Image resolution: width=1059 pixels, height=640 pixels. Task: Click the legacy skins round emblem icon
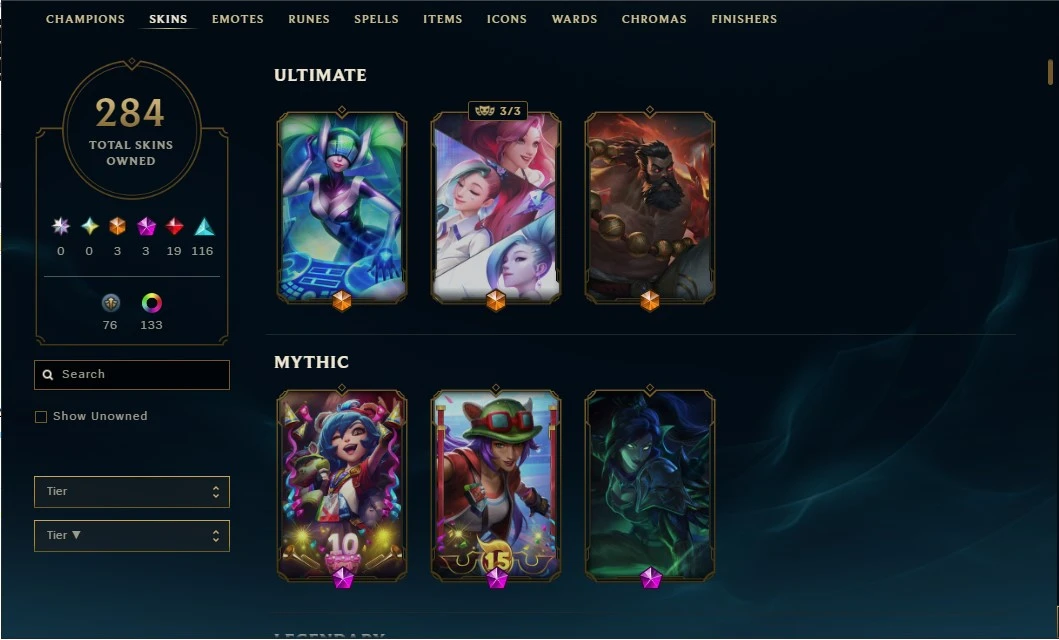[x=110, y=303]
